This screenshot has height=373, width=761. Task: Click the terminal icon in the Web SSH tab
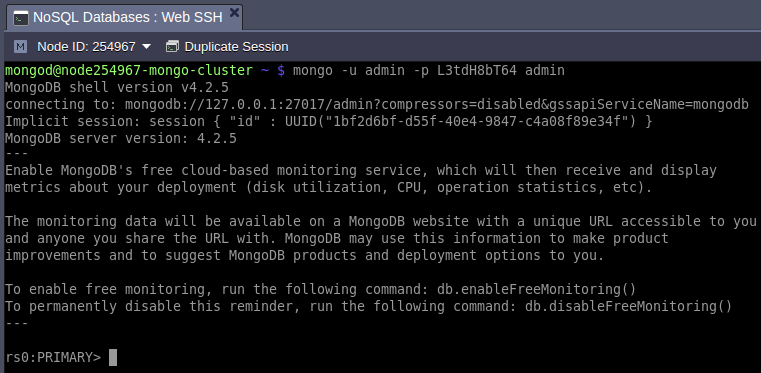pos(21,18)
